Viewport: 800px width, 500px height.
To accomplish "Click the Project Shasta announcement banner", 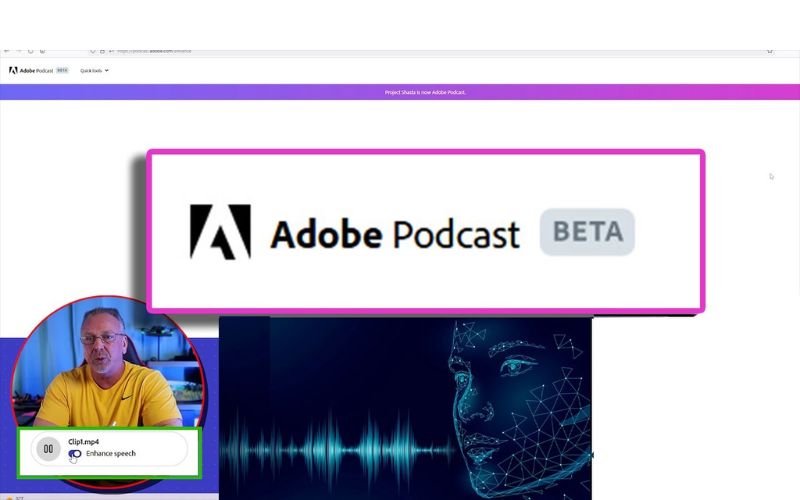I will (425, 92).
